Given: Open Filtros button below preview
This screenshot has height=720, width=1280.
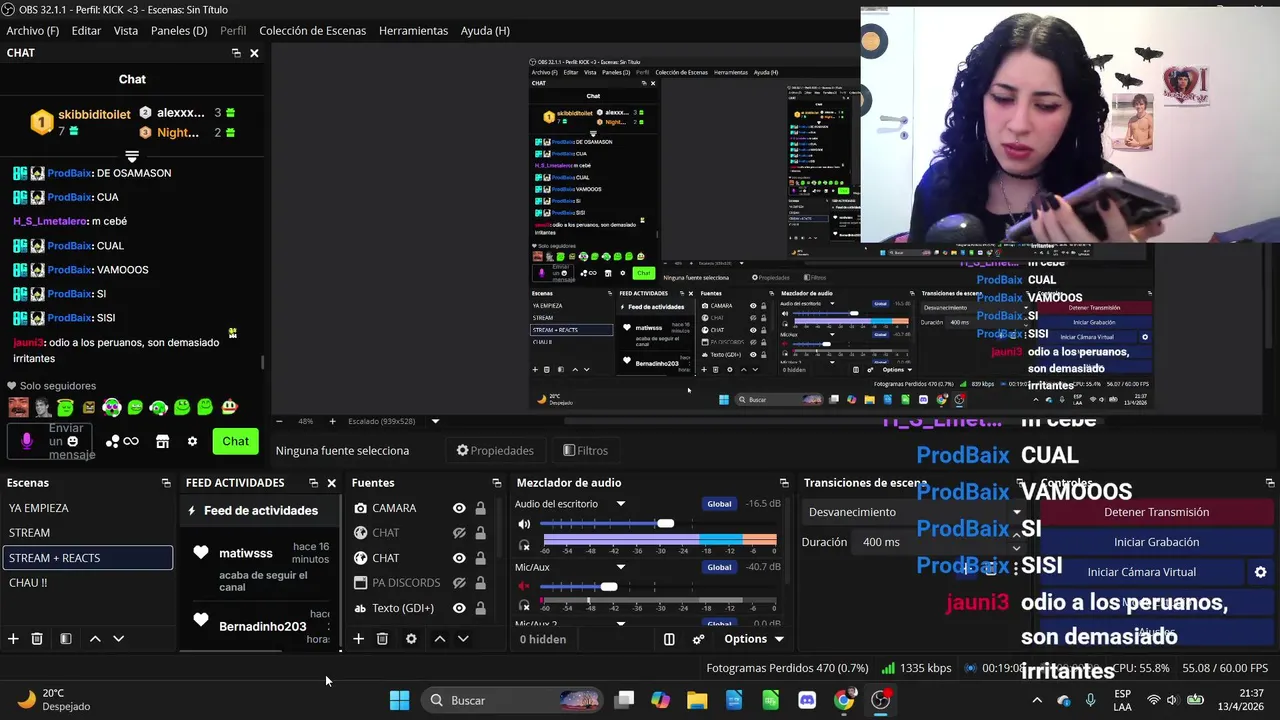Looking at the screenshot, I should tap(585, 451).
